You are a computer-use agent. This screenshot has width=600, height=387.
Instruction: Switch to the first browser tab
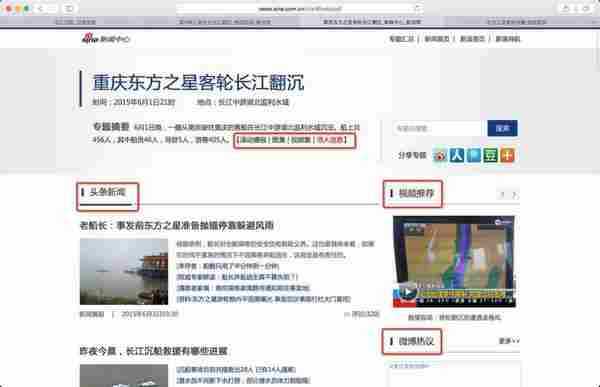75,22
